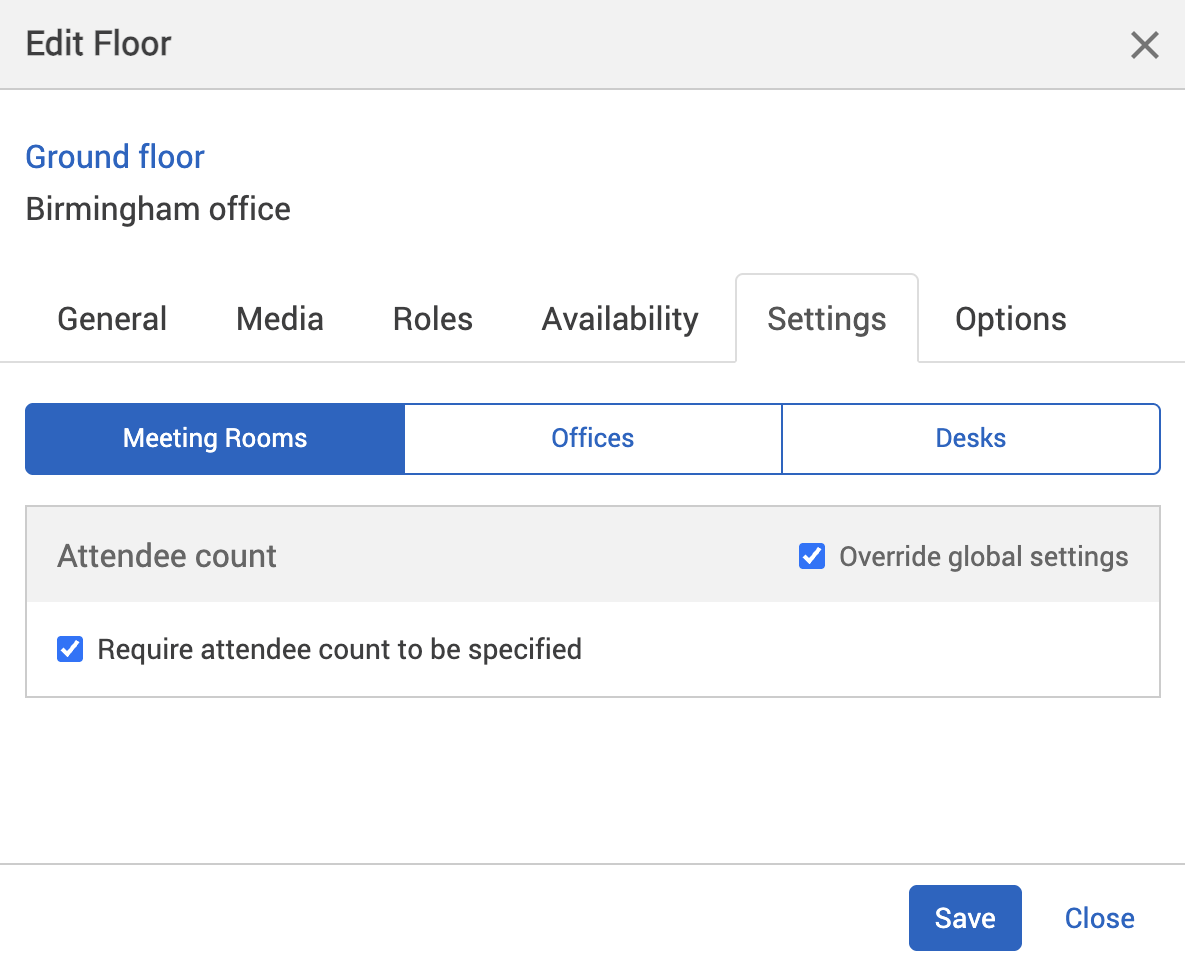Image resolution: width=1185 pixels, height=967 pixels.
Task: View the Desks settings
Action: pyautogui.click(x=970, y=438)
